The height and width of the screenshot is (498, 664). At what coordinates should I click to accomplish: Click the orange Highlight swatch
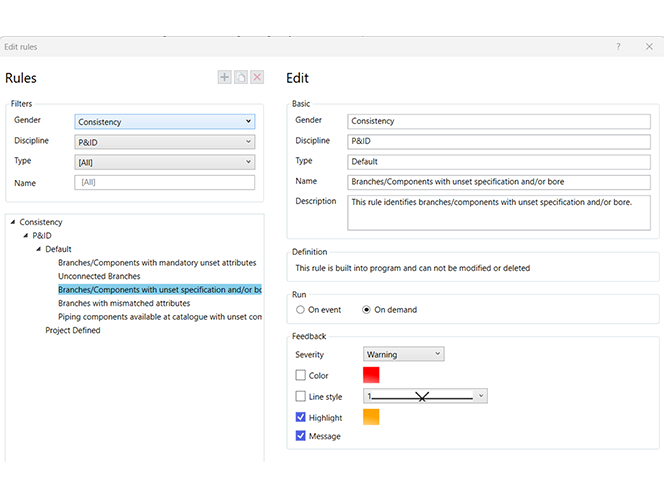[371, 417]
